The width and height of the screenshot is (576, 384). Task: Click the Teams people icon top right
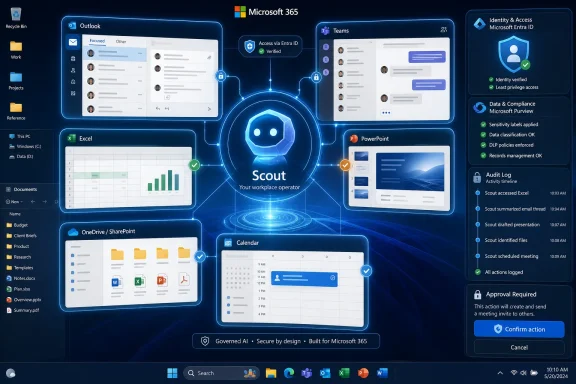[x=443, y=30]
